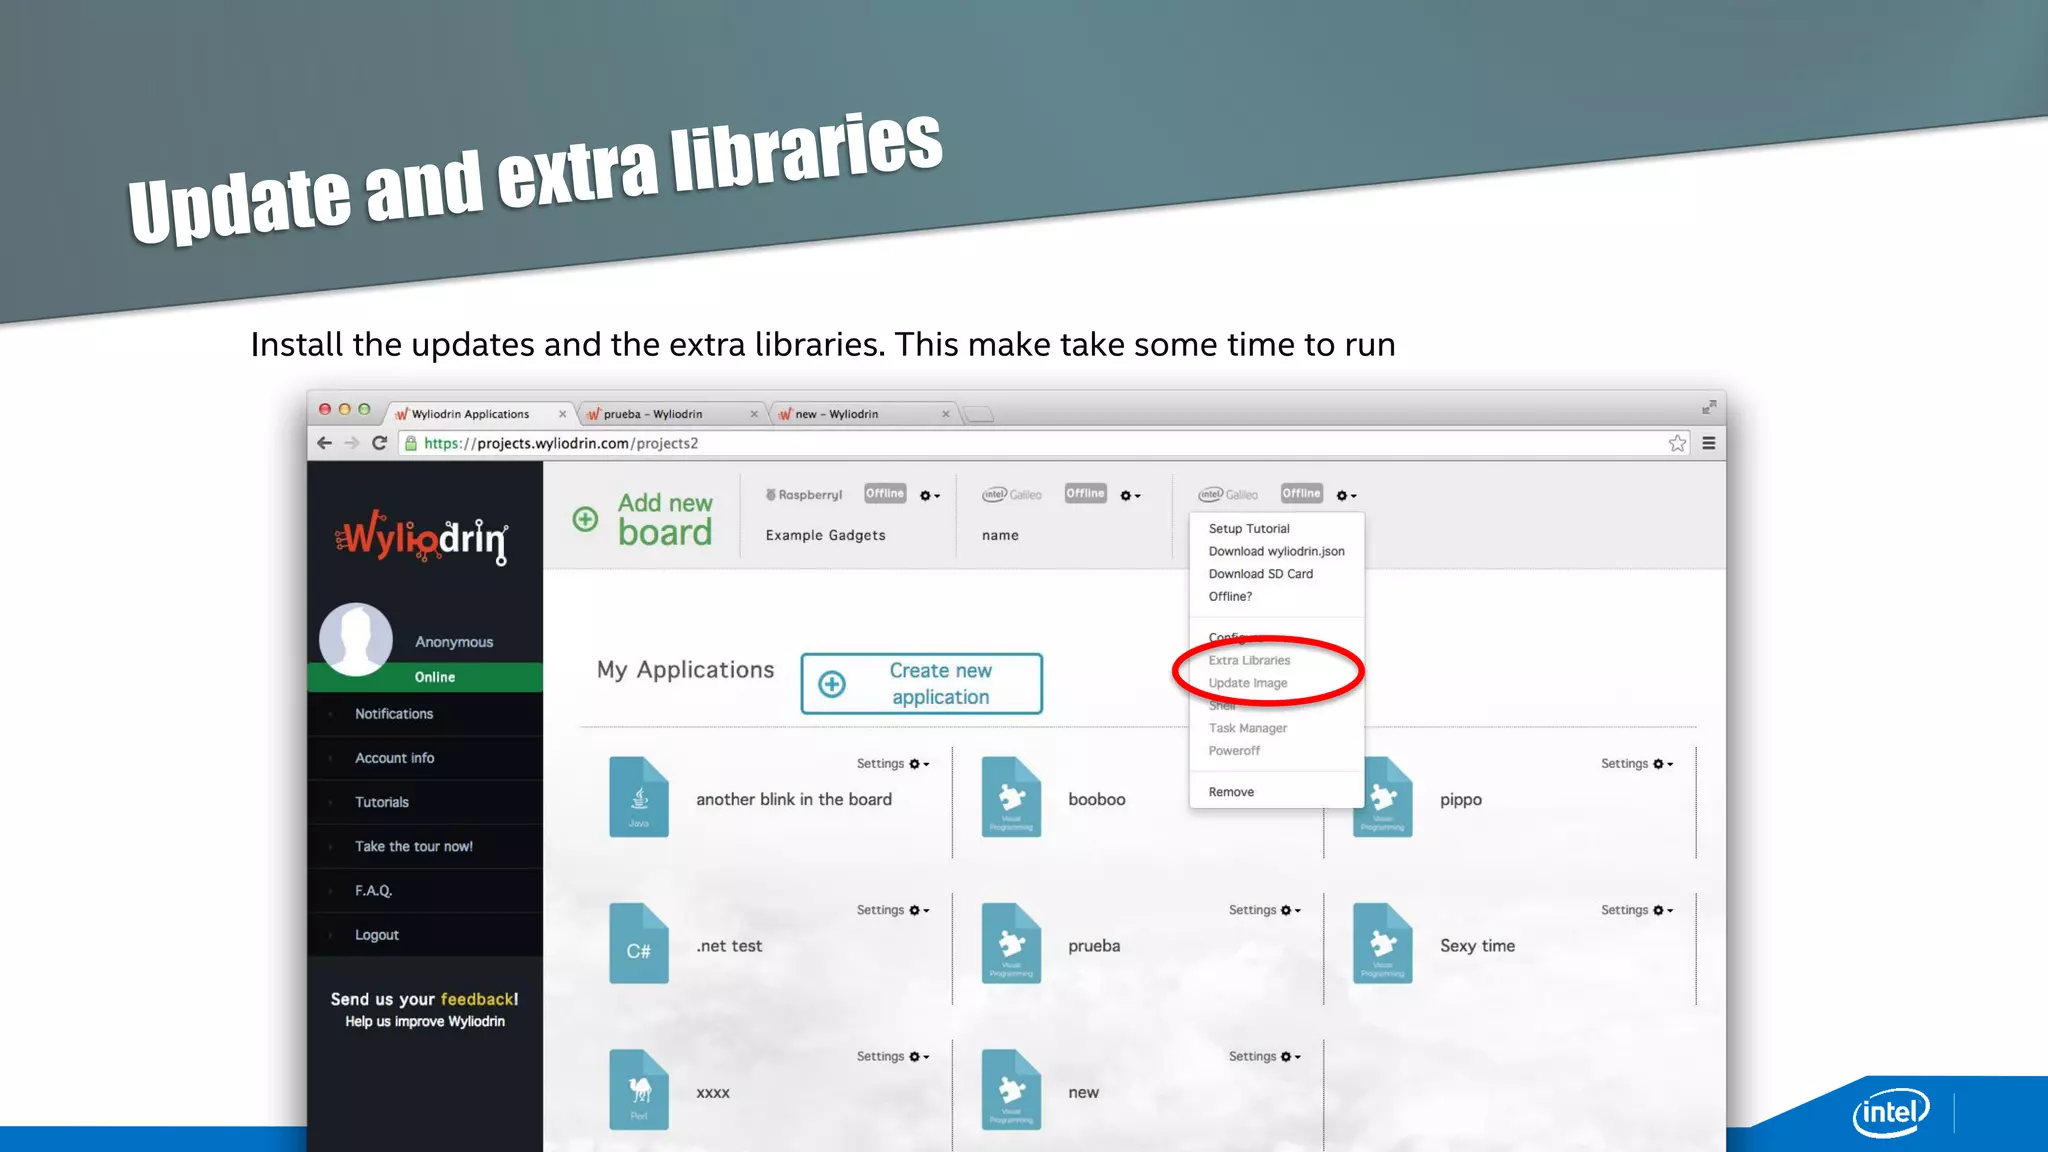Open the C# icon for .net test

point(639,943)
